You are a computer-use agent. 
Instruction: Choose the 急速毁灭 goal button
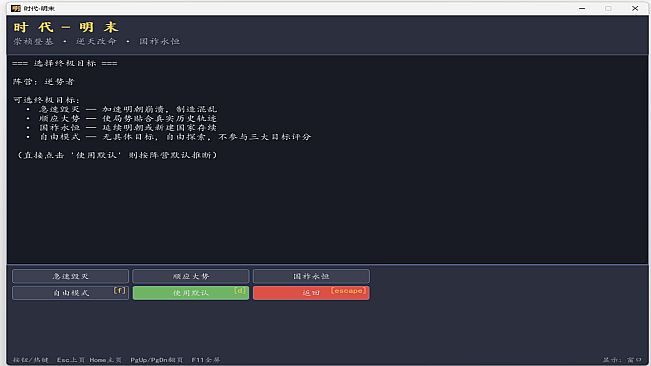70,276
